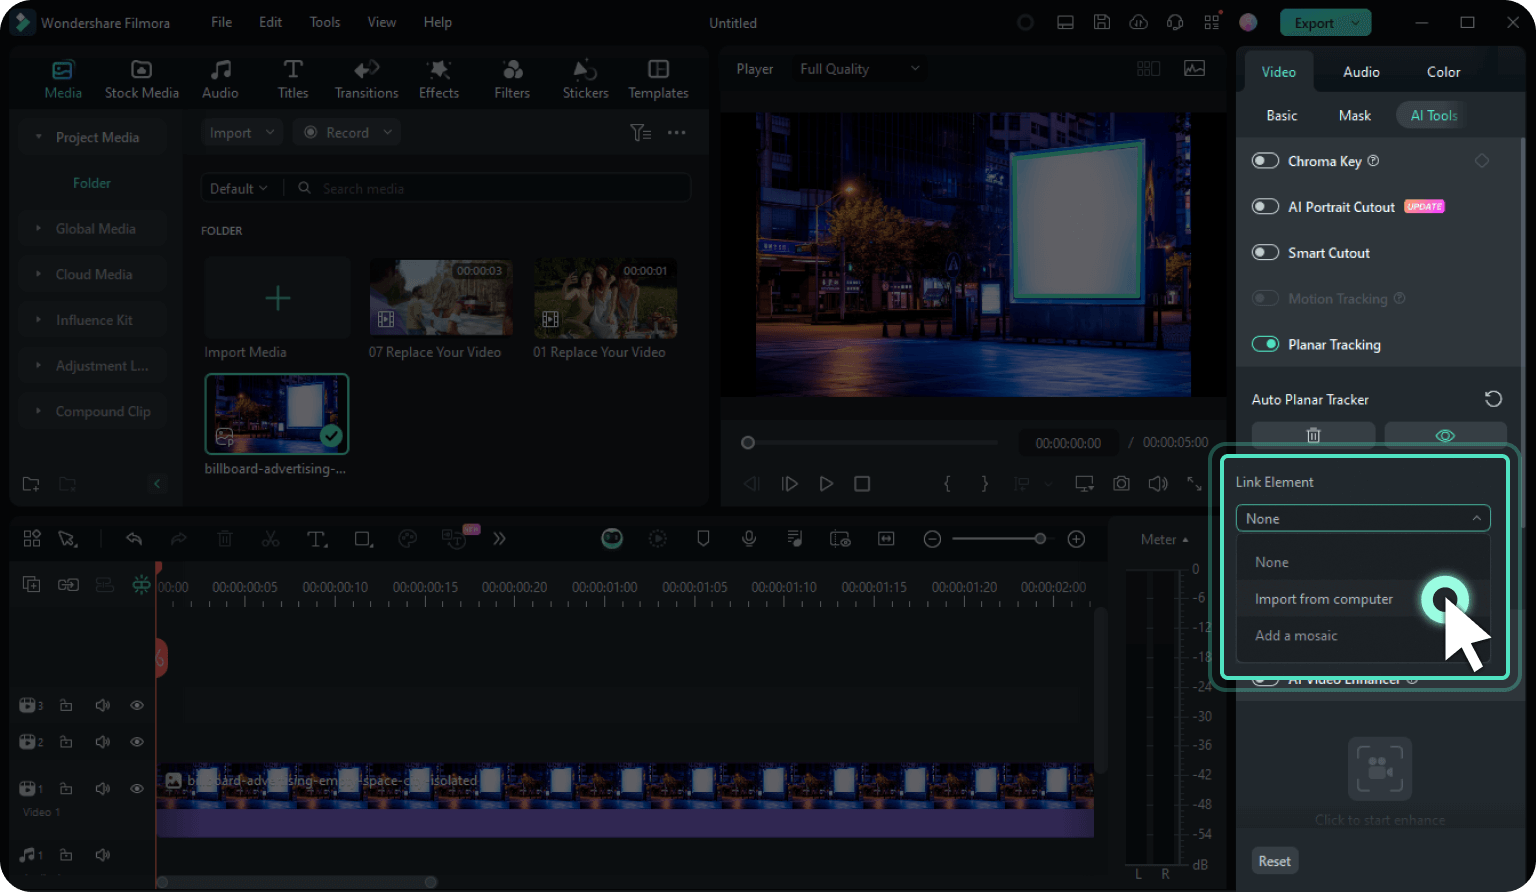The image size is (1536, 892).
Task: Toggle the Auto Planar Tracker eye visibility
Action: point(1445,435)
